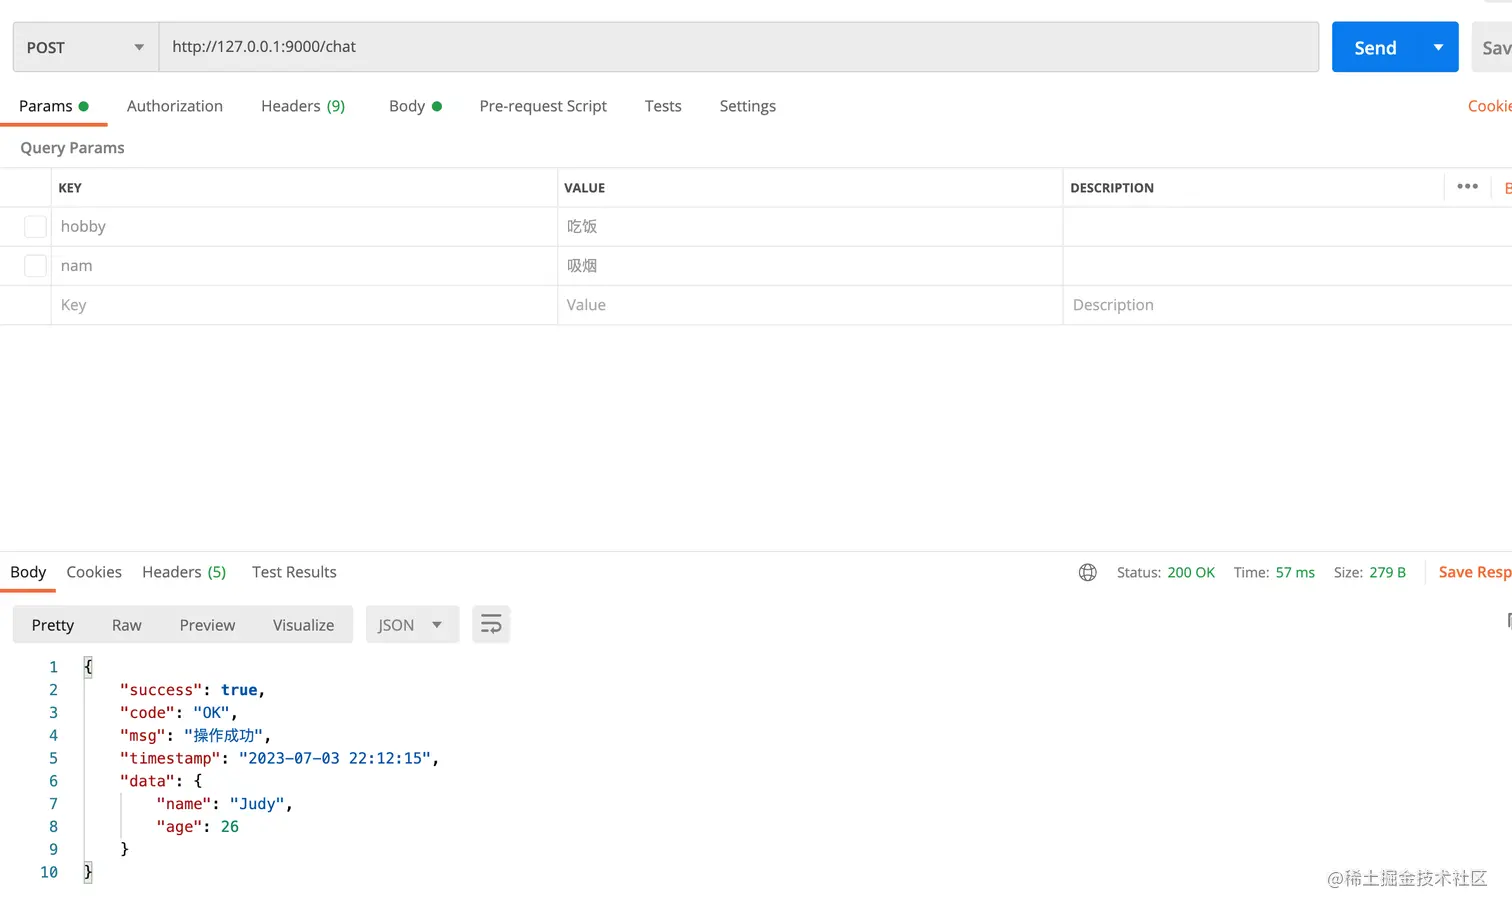1512x913 pixels.
Task: Switch response view to Visualize
Action: click(x=303, y=625)
